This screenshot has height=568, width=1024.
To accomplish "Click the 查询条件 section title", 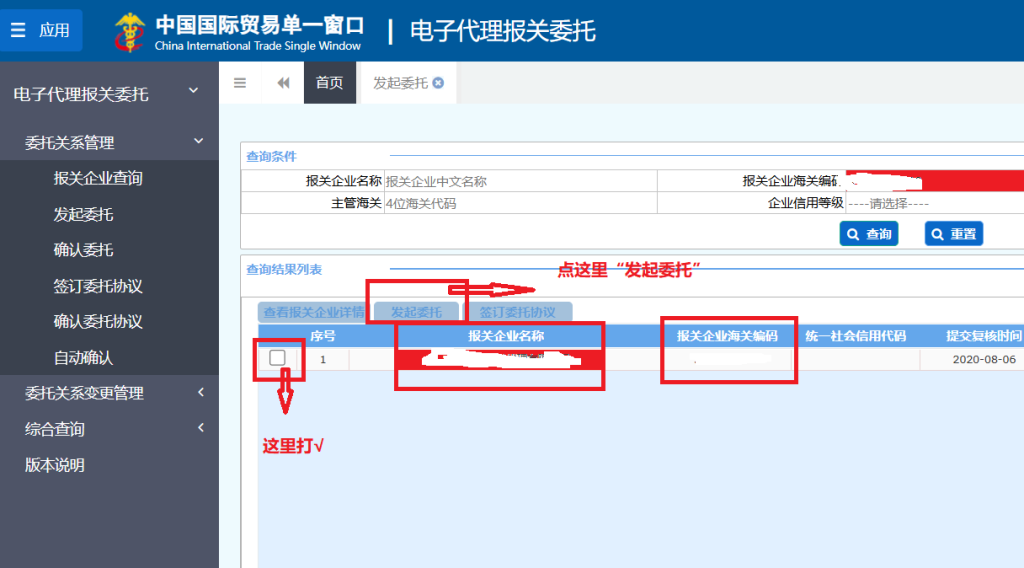I will tap(271, 156).
